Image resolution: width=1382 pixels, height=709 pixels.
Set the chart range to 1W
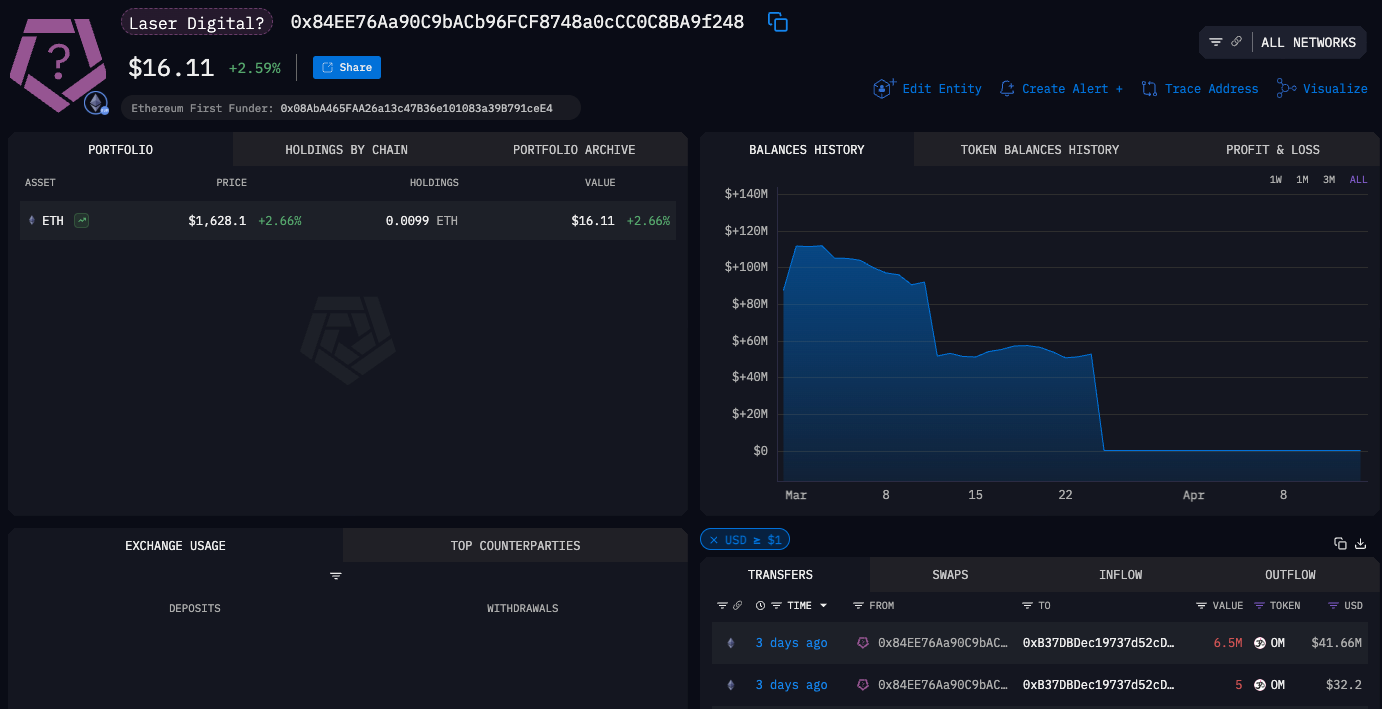1275,180
